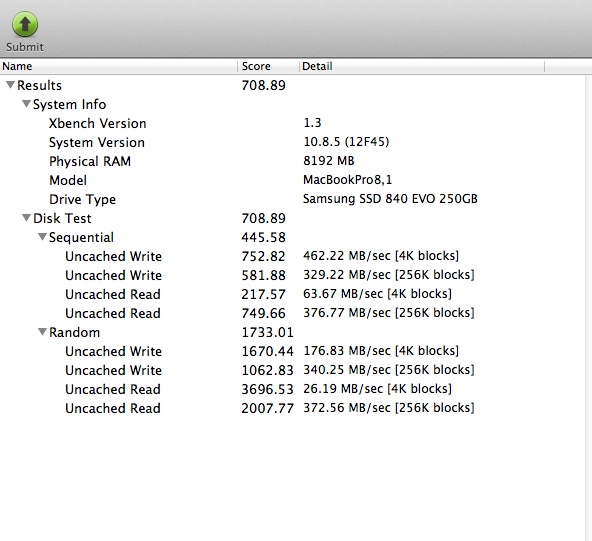
Task: Select the Drive Type row
Action: pyautogui.click(x=293, y=199)
